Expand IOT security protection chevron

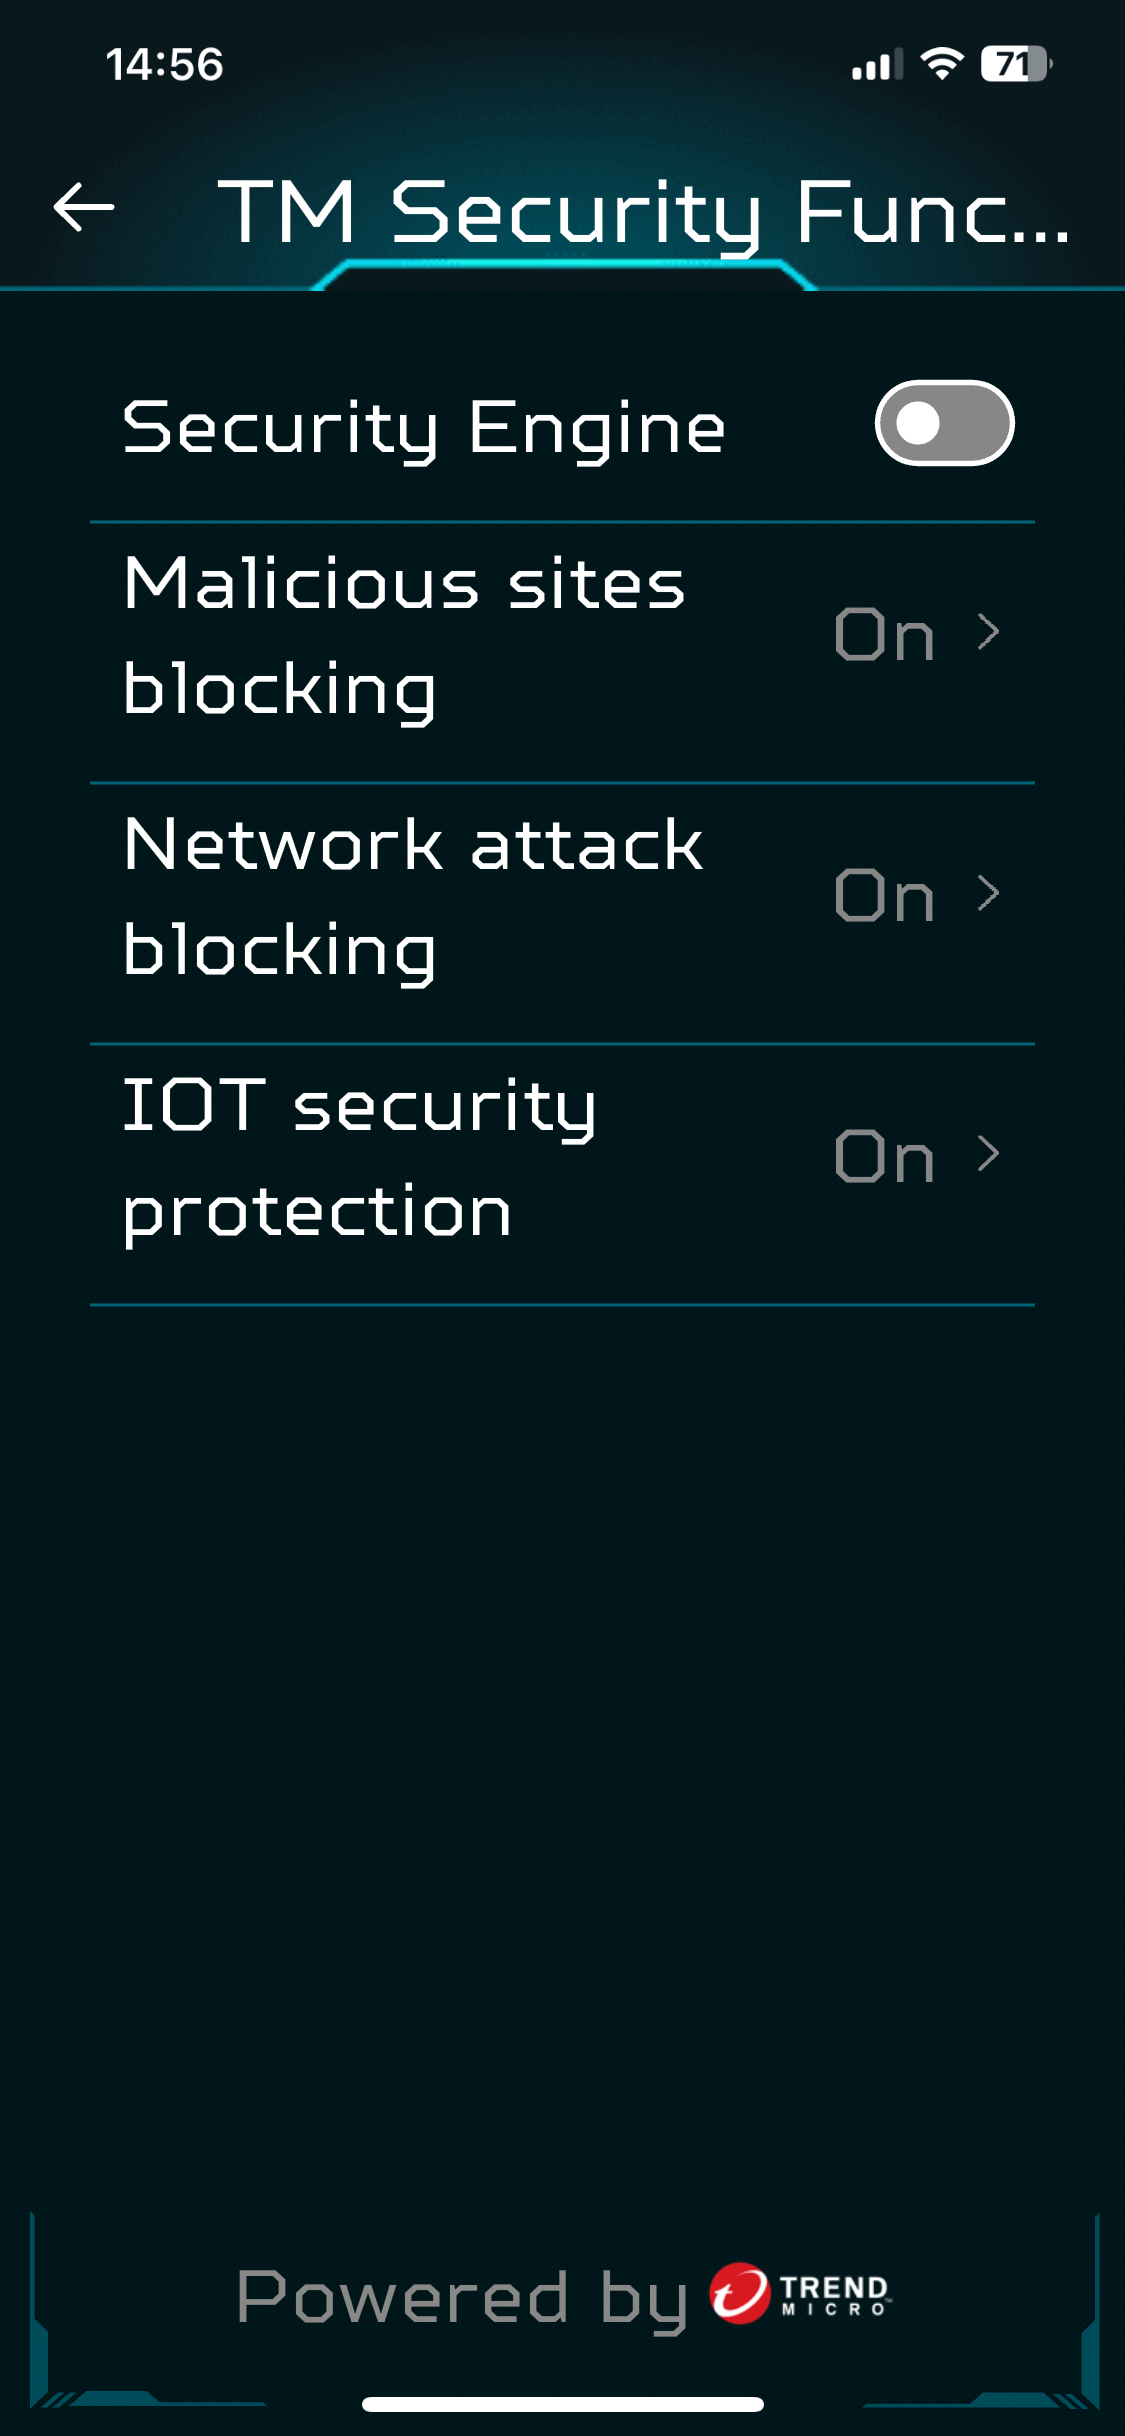pyautogui.click(x=988, y=1154)
